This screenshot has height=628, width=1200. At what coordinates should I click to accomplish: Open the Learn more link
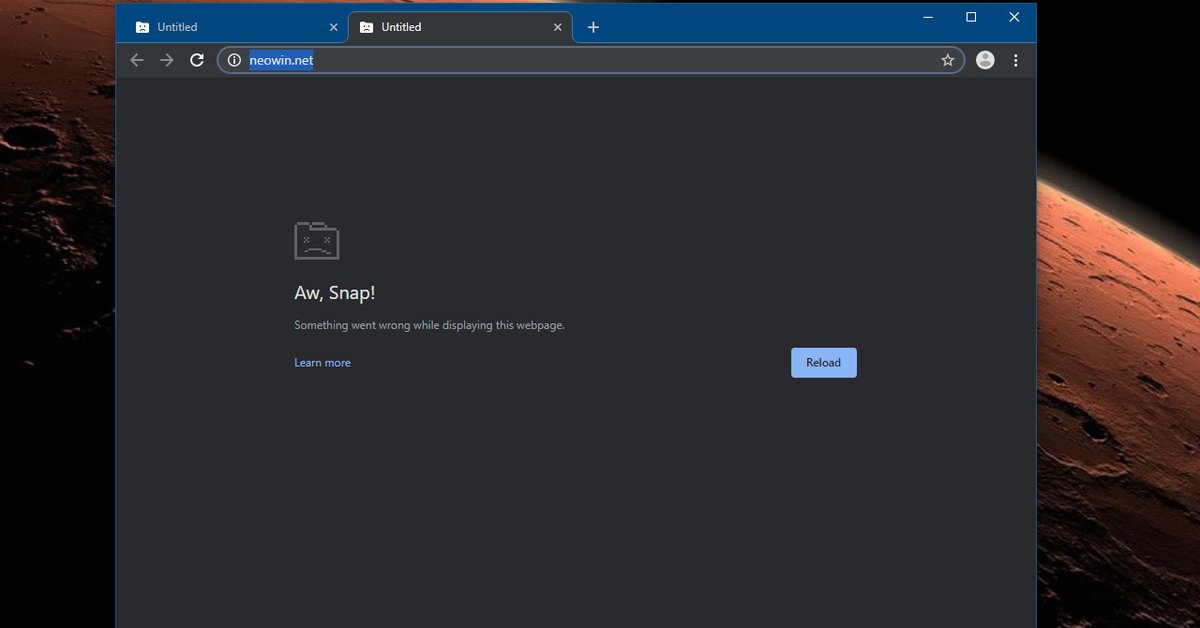322,363
